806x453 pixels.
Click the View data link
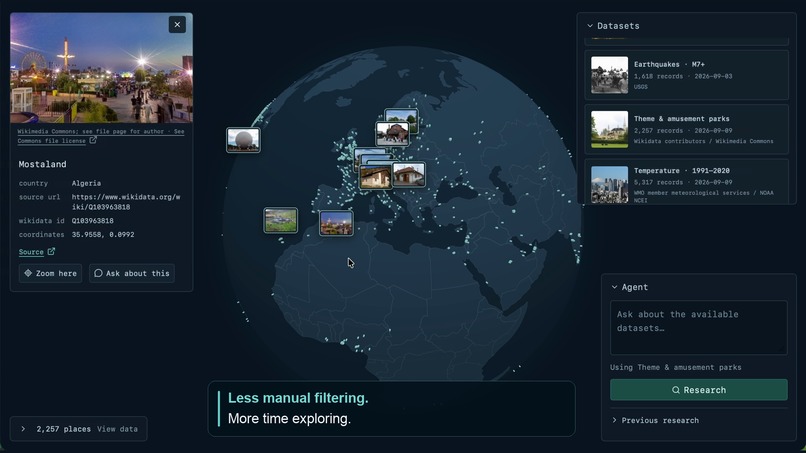tap(117, 429)
